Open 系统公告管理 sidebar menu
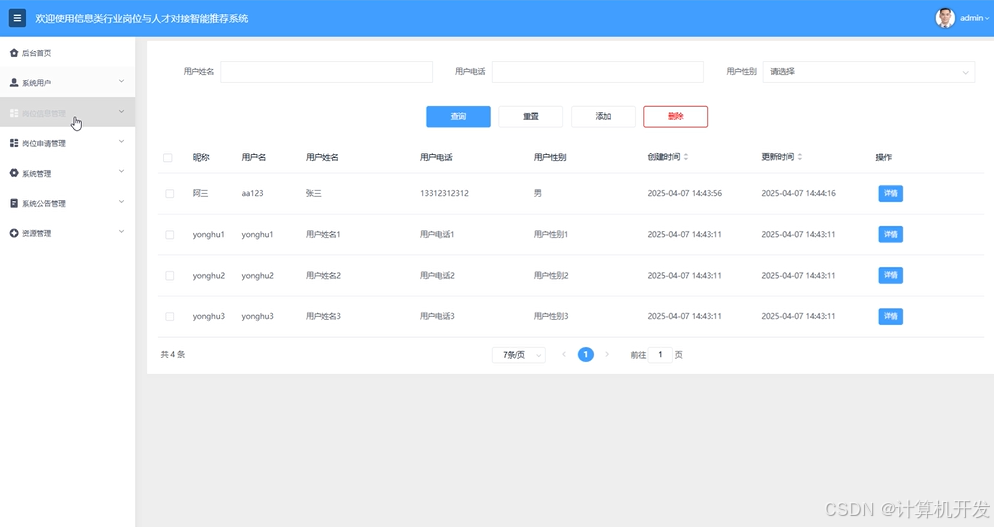The image size is (994, 527). pos(67,203)
